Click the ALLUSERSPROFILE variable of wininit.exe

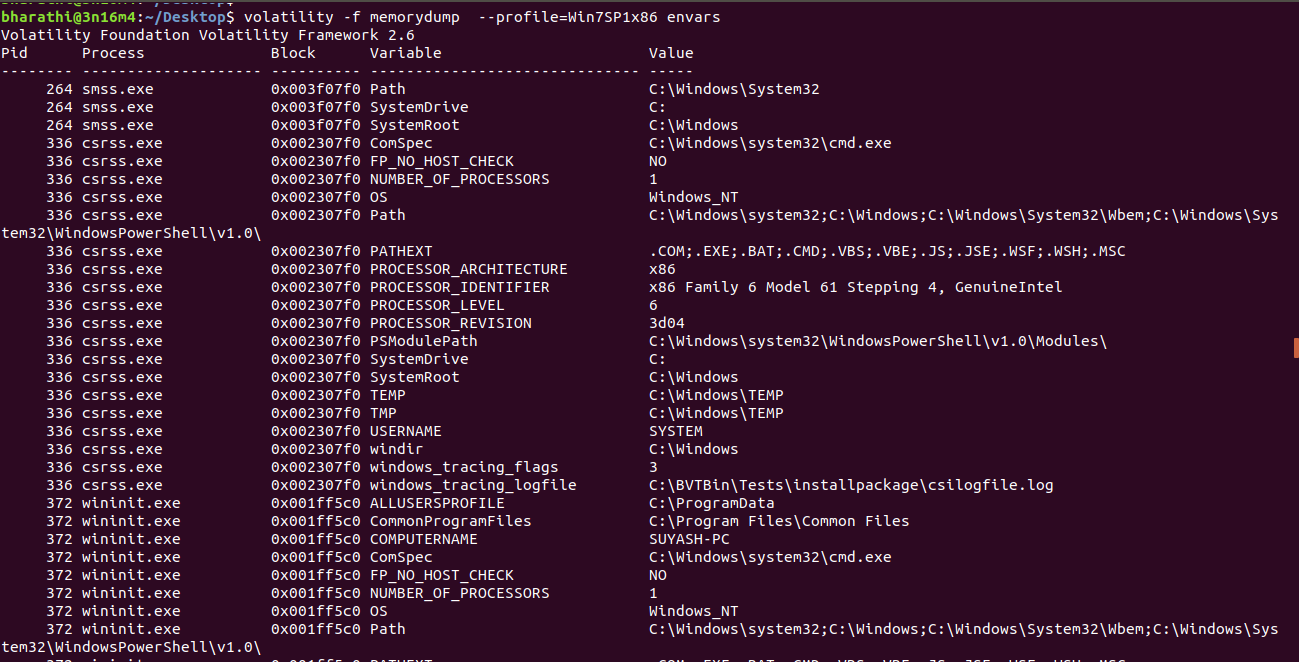pyautogui.click(x=437, y=503)
